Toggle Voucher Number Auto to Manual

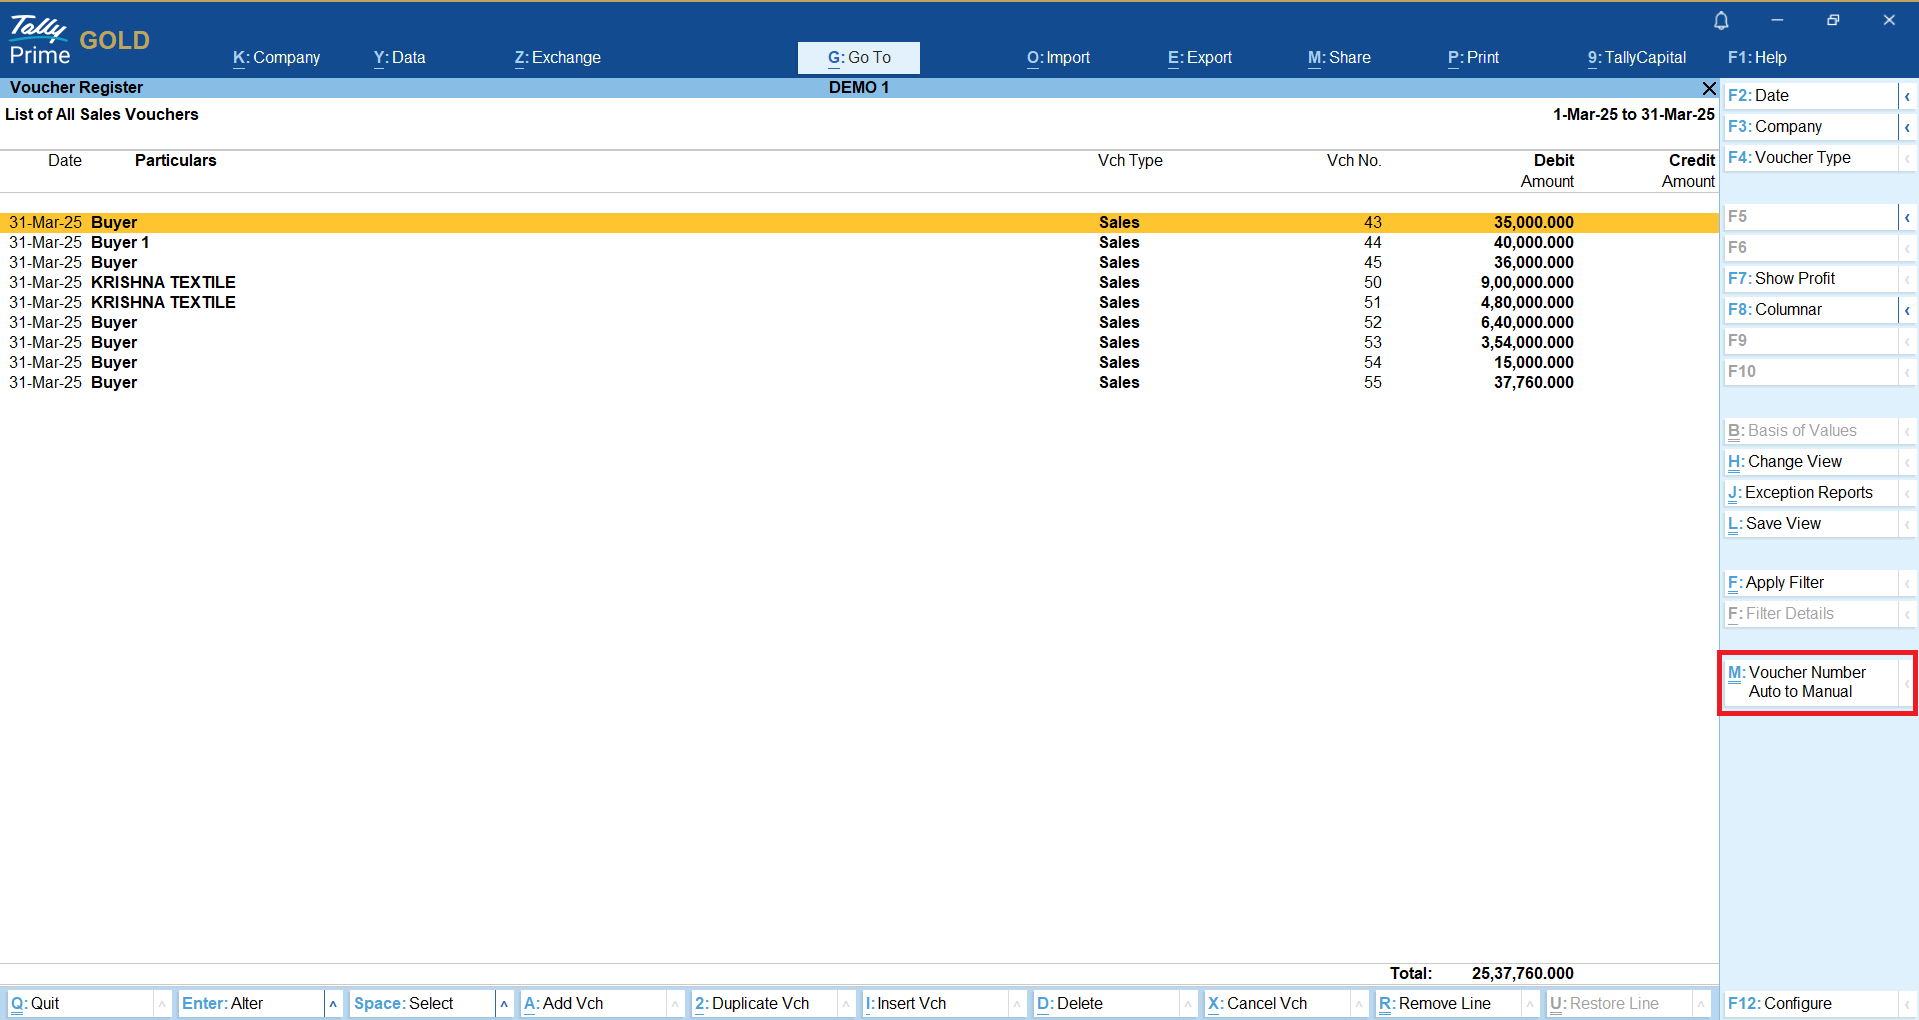(x=1810, y=682)
